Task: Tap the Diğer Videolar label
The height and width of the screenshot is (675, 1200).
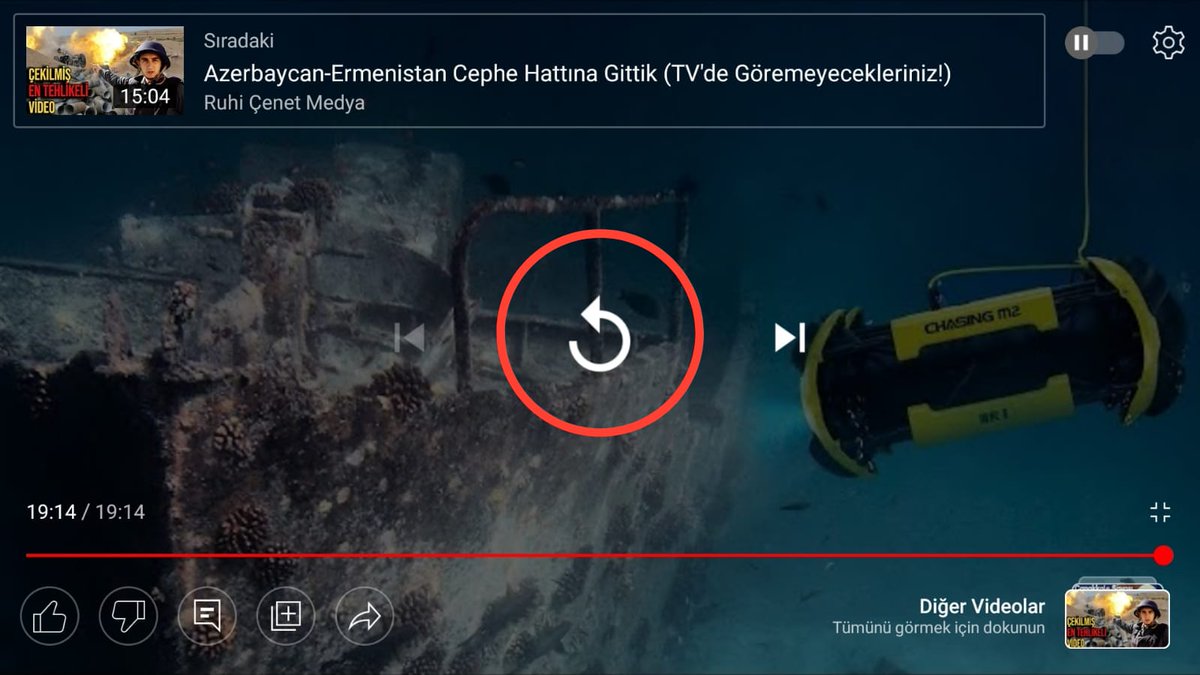Action: point(982,606)
